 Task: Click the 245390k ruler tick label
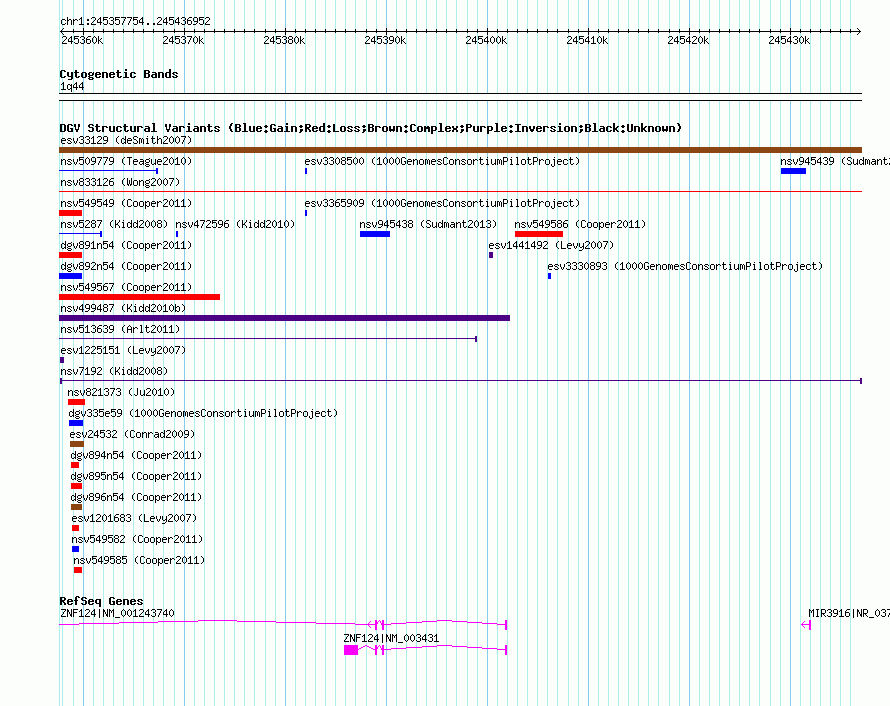385,40
